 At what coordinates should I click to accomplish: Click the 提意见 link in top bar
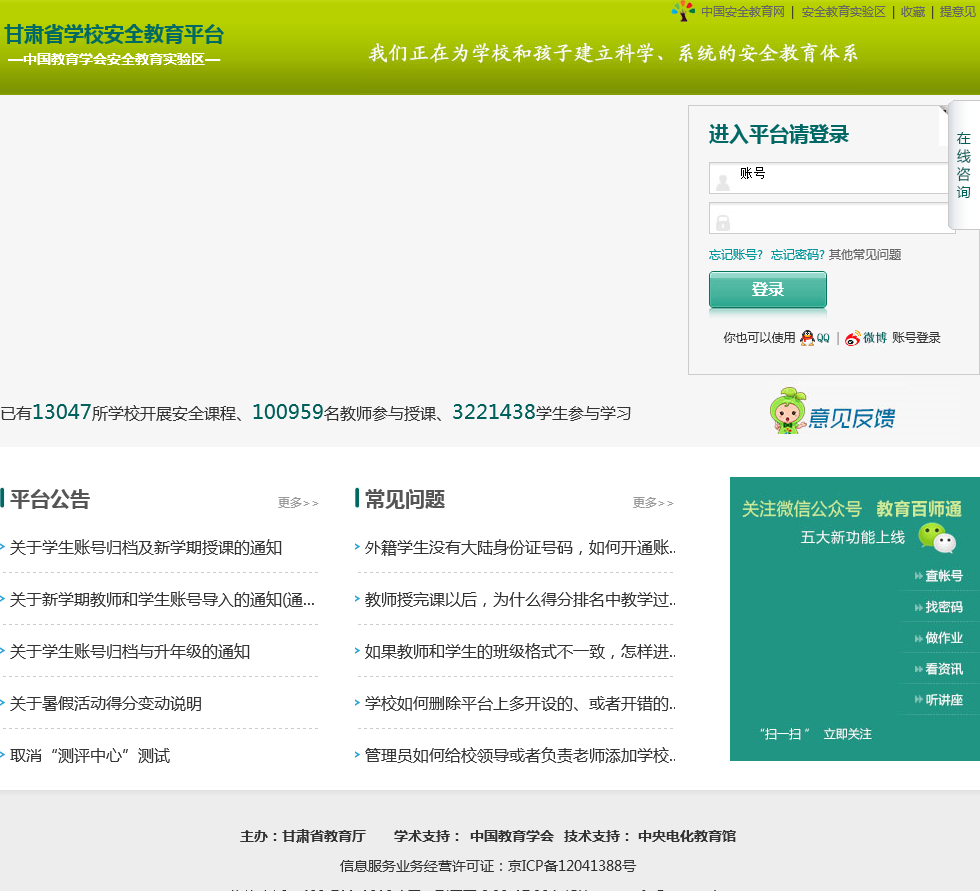click(958, 12)
